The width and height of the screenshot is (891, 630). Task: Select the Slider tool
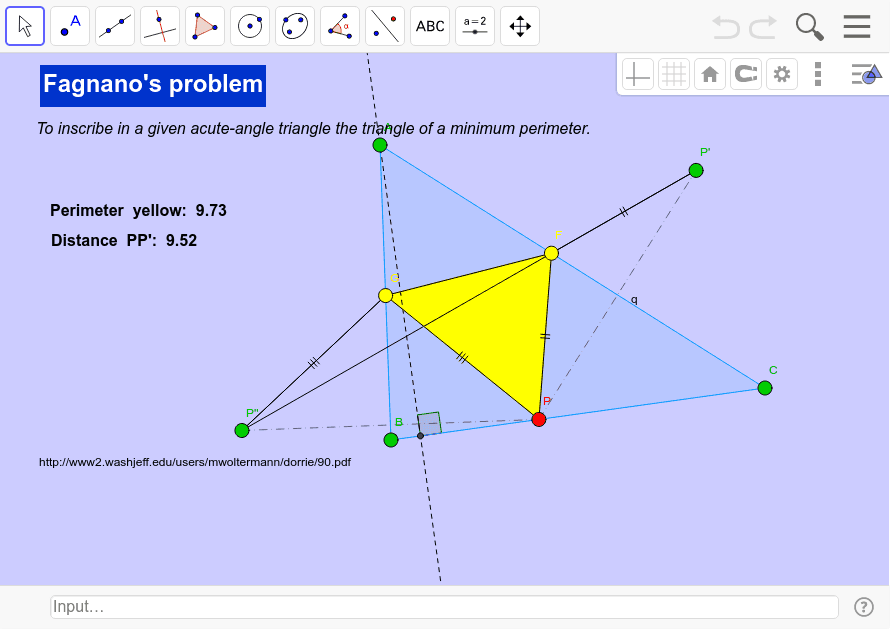click(x=474, y=25)
